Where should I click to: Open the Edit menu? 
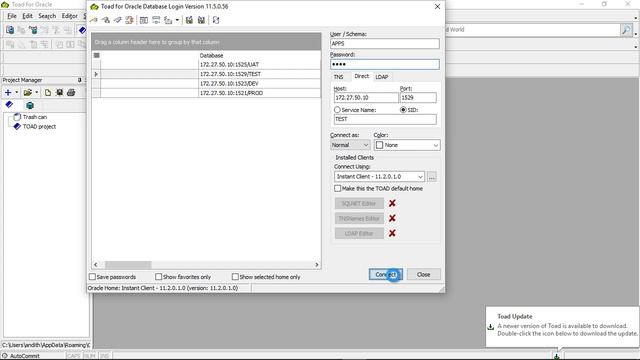27,16
